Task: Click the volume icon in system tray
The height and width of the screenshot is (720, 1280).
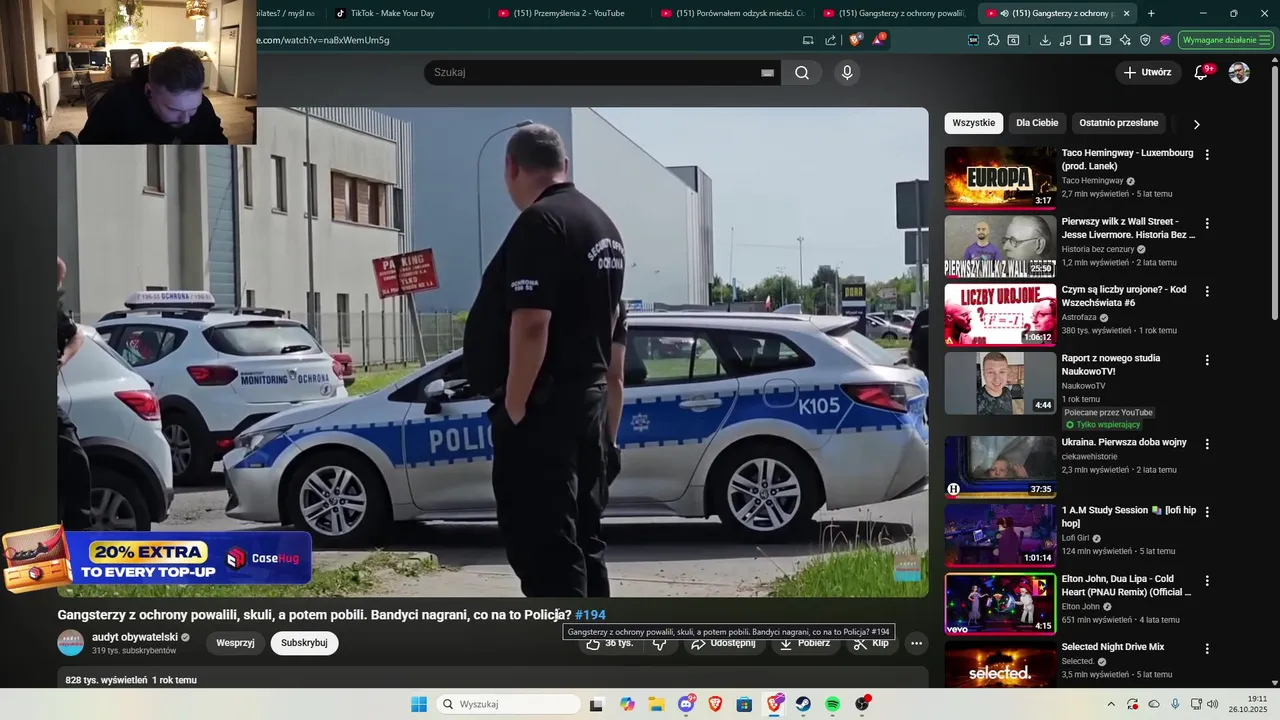Action: pos(1213,704)
